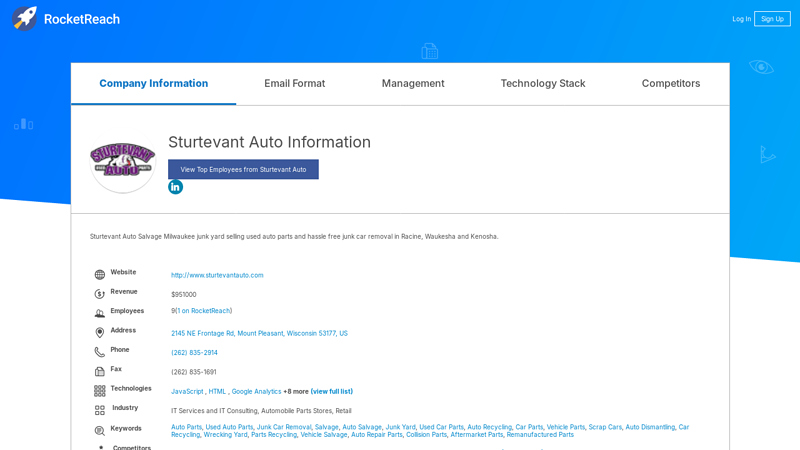The width and height of the screenshot is (800, 450).
Task: Click the RocketReach rocket logo icon
Action: pos(24,18)
